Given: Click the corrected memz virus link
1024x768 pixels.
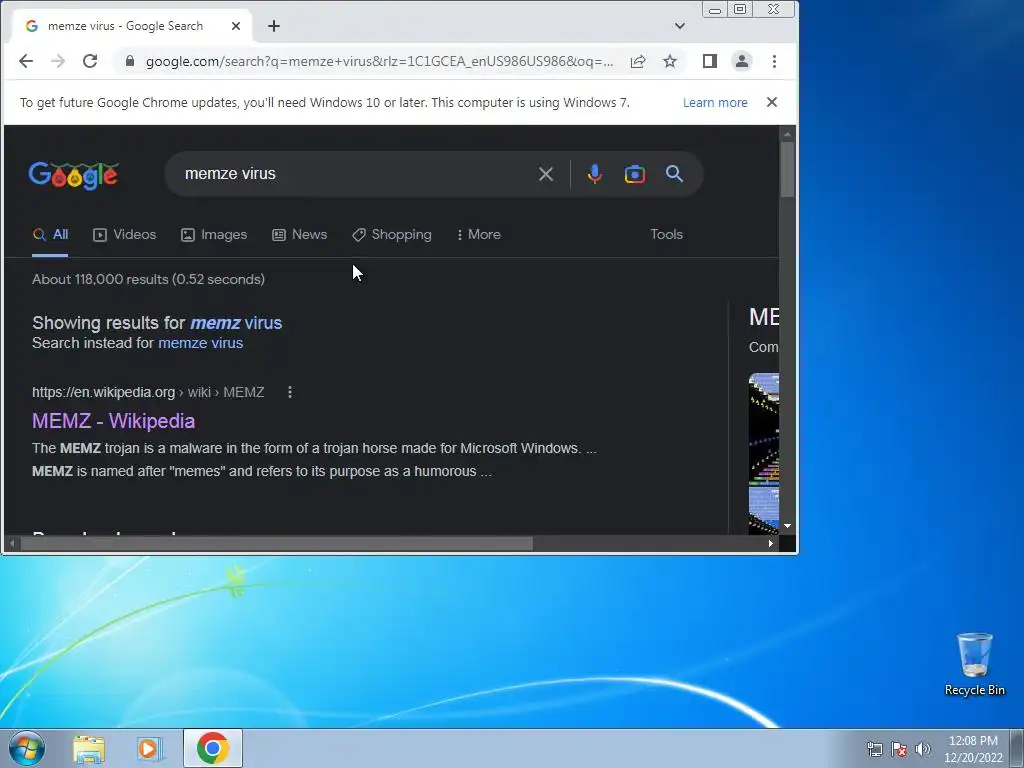Looking at the screenshot, I should click(x=236, y=323).
